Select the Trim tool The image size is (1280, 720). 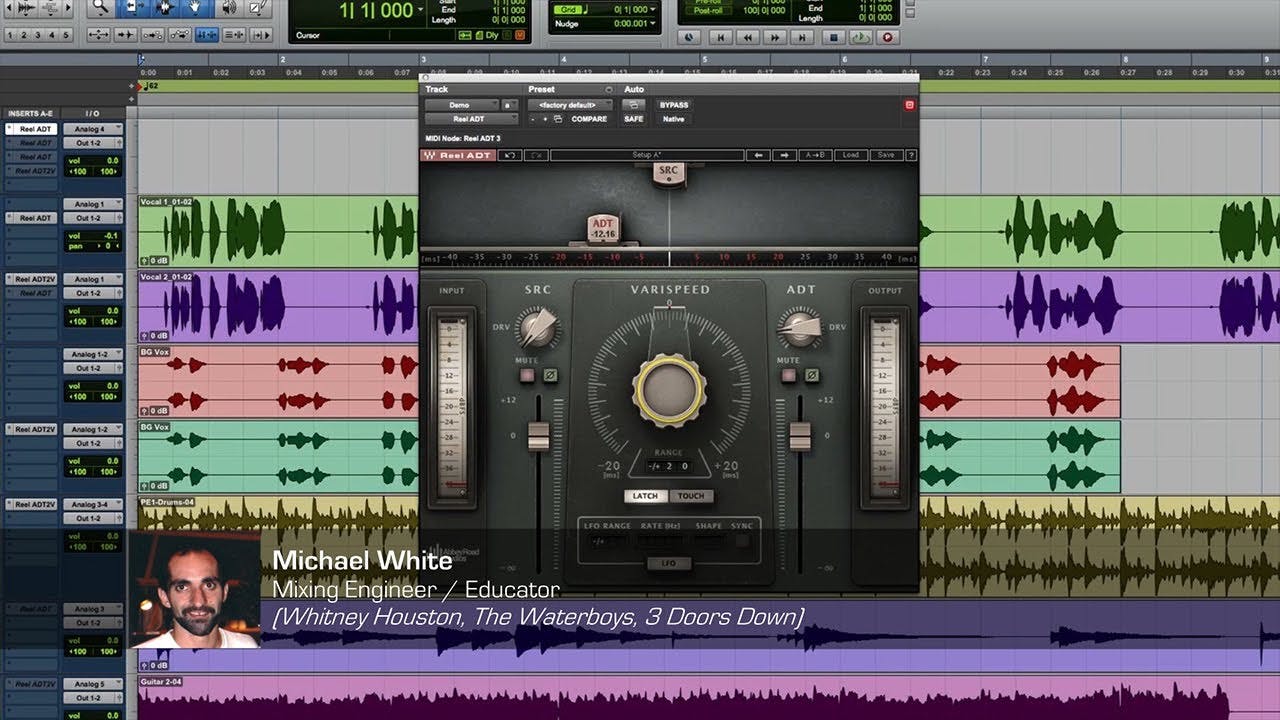(x=134, y=8)
